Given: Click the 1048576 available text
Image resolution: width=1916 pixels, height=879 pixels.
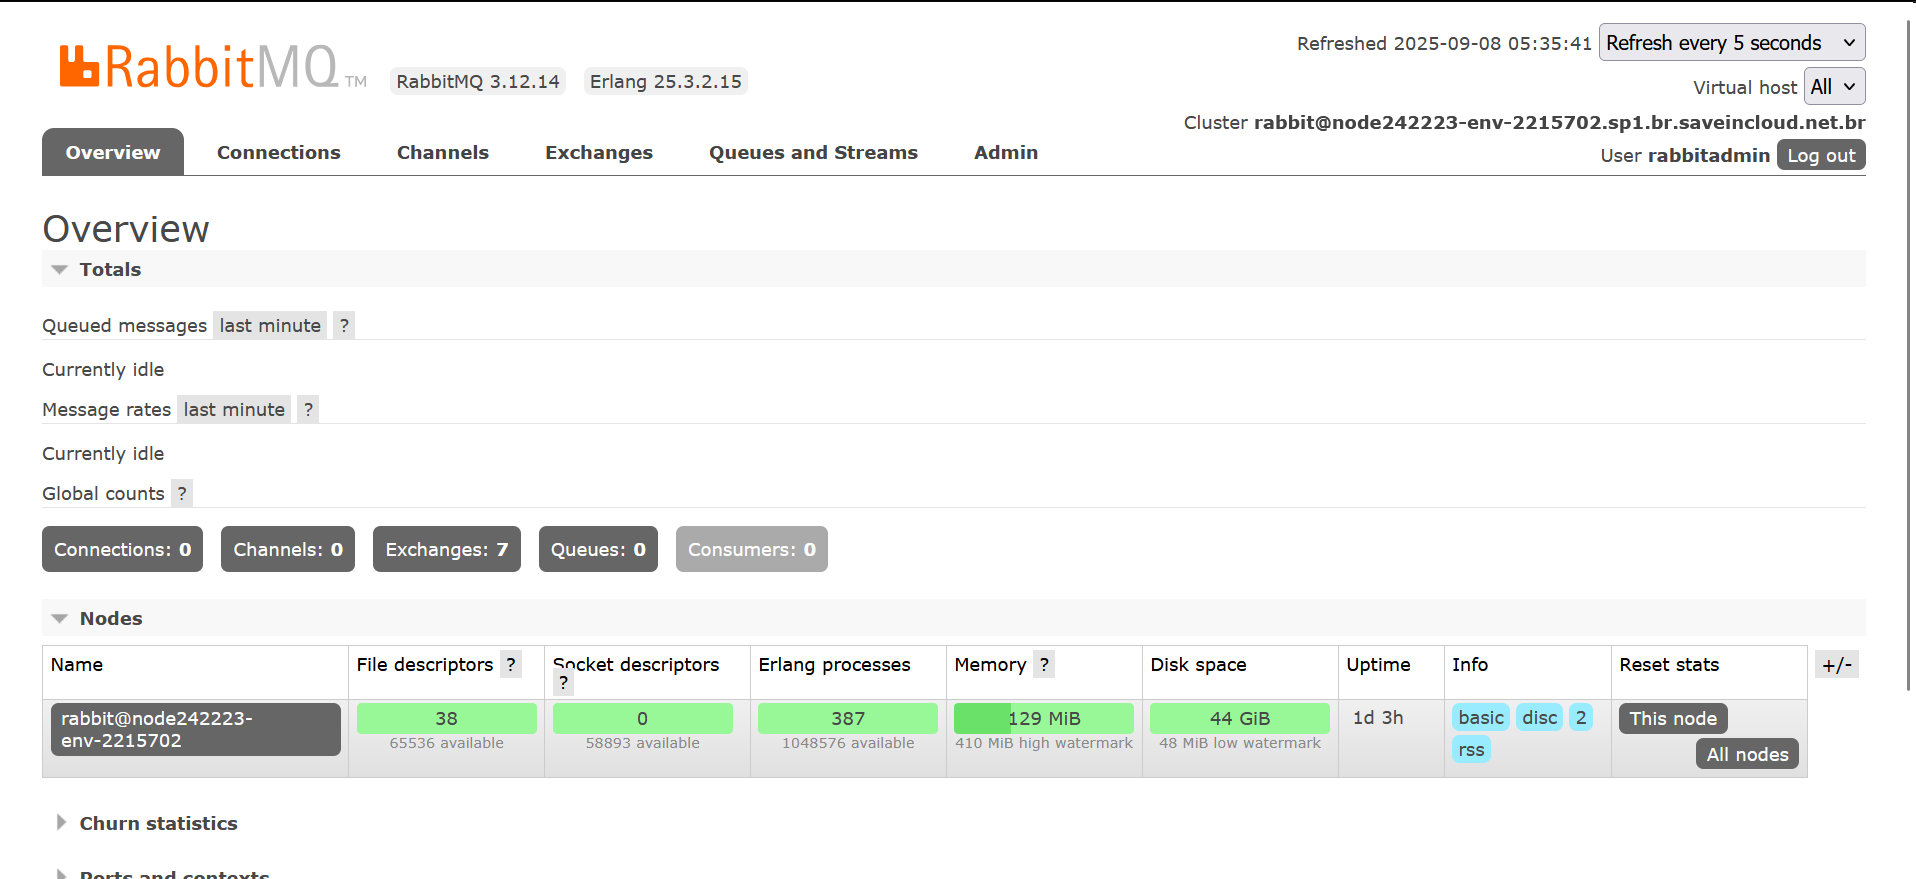Looking at the screenshot, I should coord(848,743).
